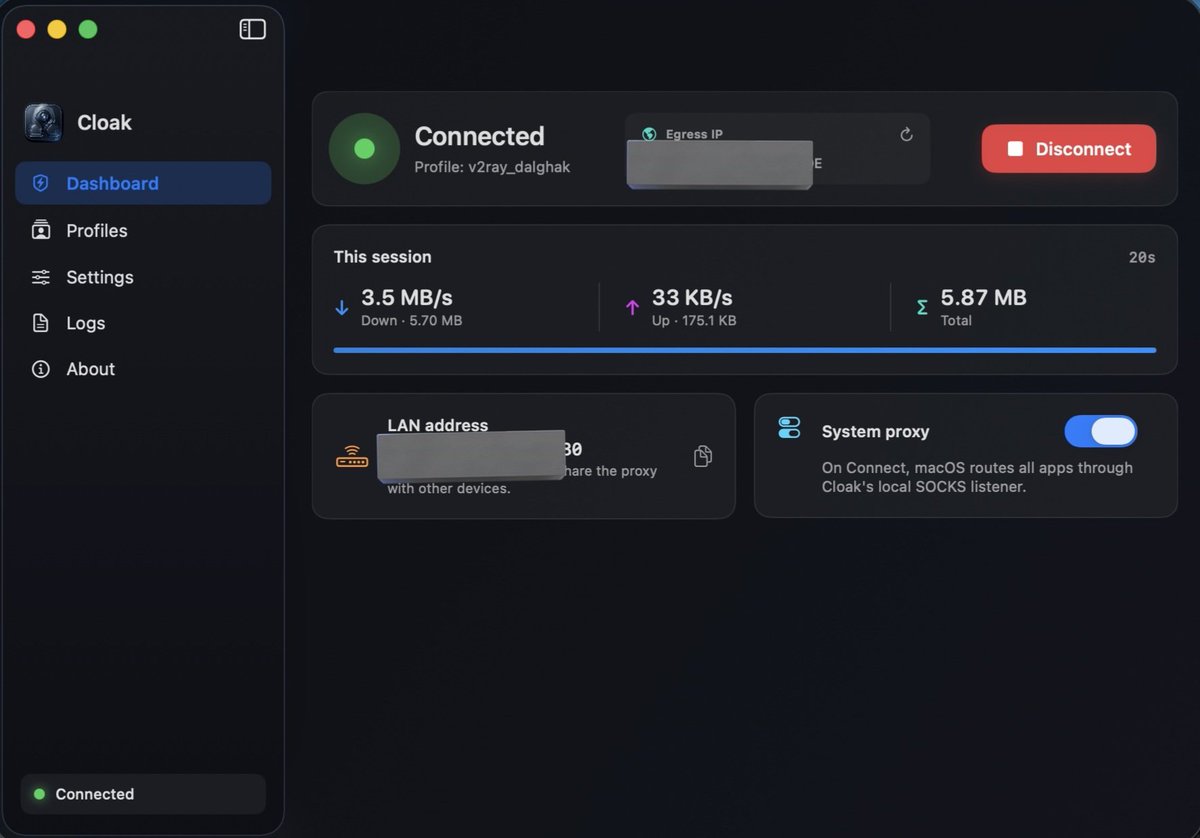
Task: Disconnect from the VPN
Action: coord(1069,149)
